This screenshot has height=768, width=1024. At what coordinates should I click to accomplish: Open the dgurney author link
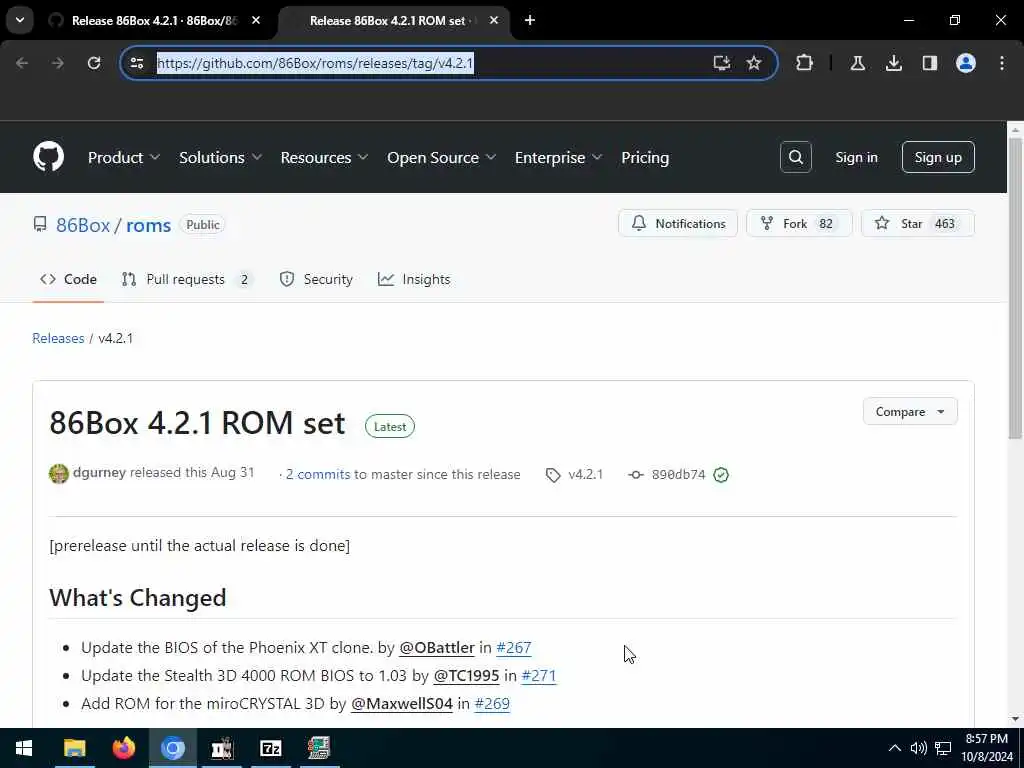coord(99,472)
